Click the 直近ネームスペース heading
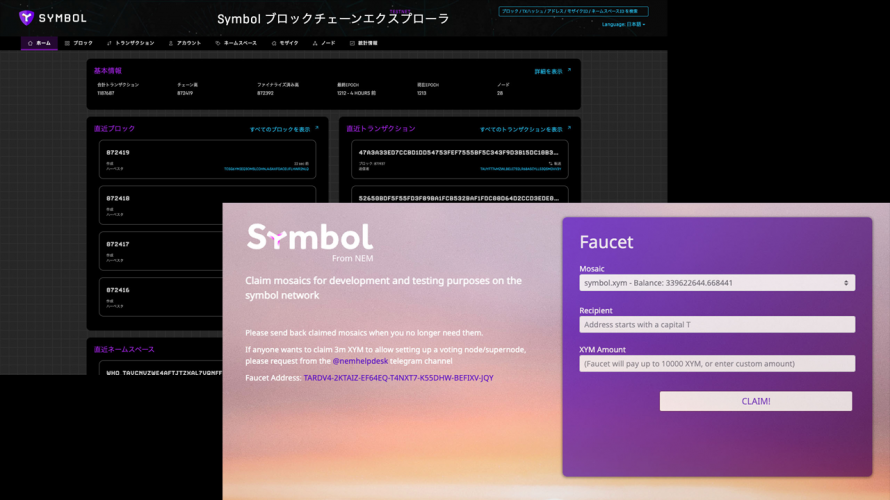Screen dimensions: 890x500 click(124, 350)
